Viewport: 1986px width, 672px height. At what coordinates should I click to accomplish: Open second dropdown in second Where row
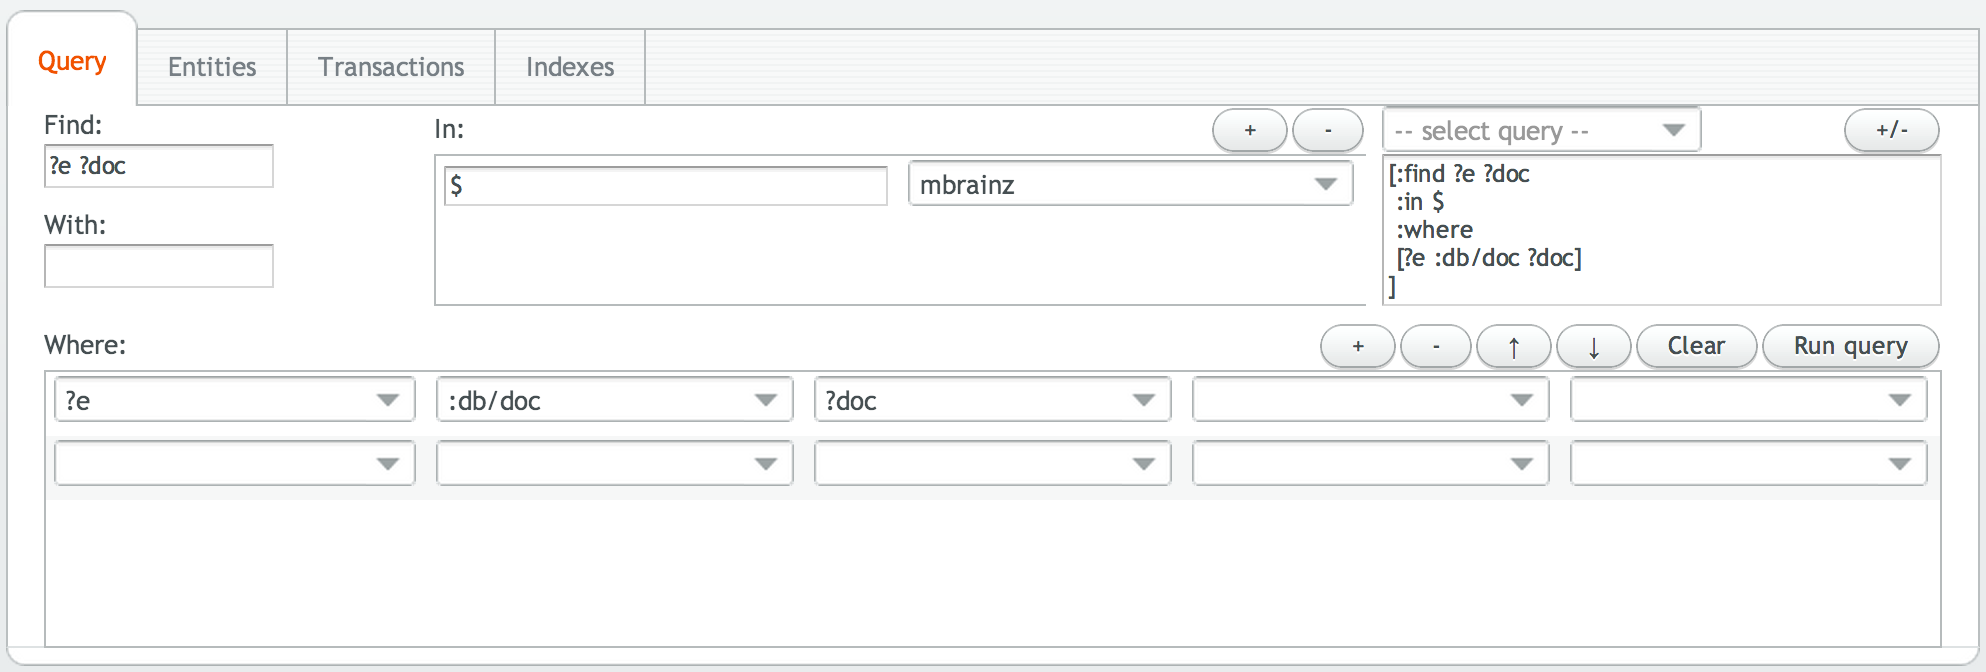615,463
